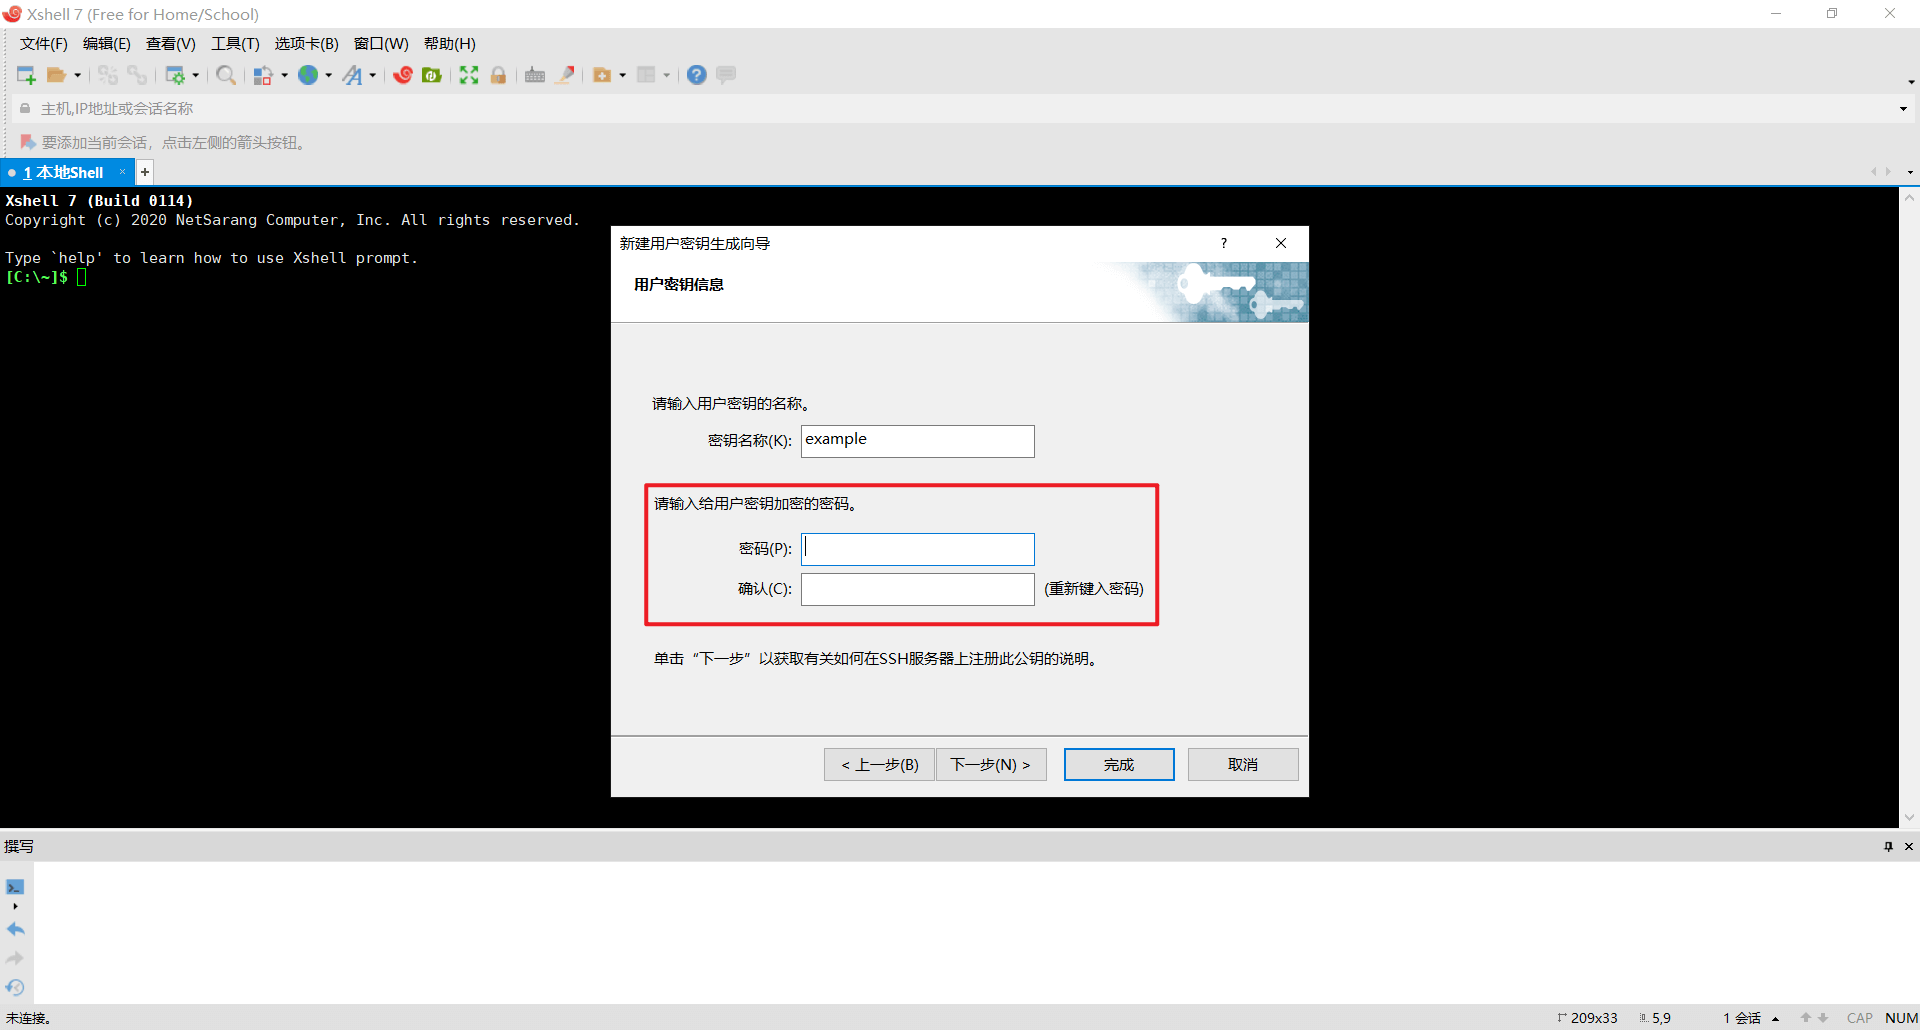
Task: Click the New Session toolbar icon
Action: [x=26, y=75]
